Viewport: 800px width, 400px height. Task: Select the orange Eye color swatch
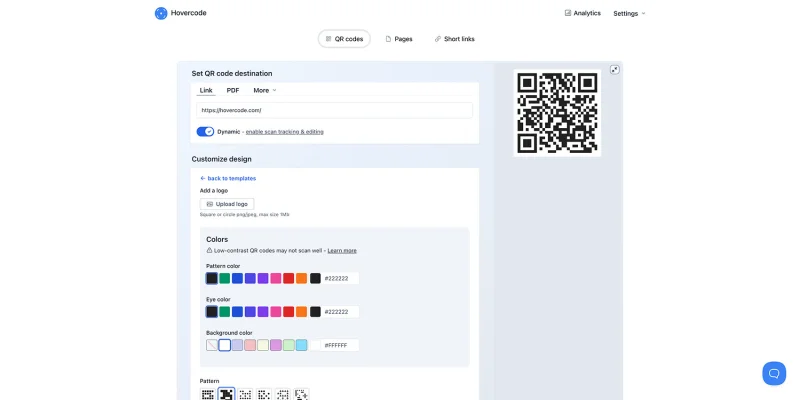302,312
